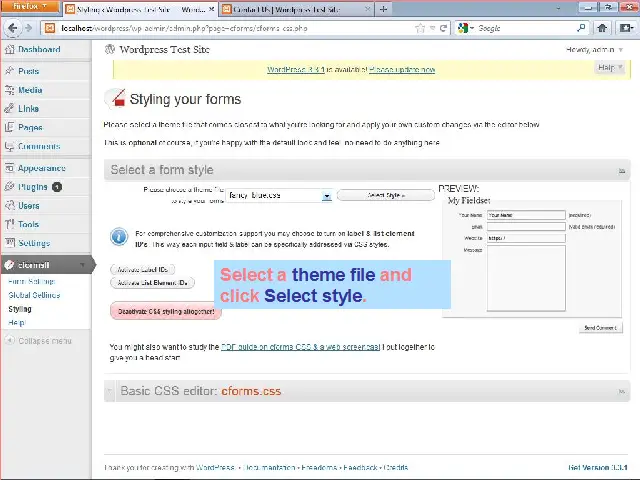Click the Settings icon in sidebar
The width and height of the screenshot is (640, 480).
9,243
